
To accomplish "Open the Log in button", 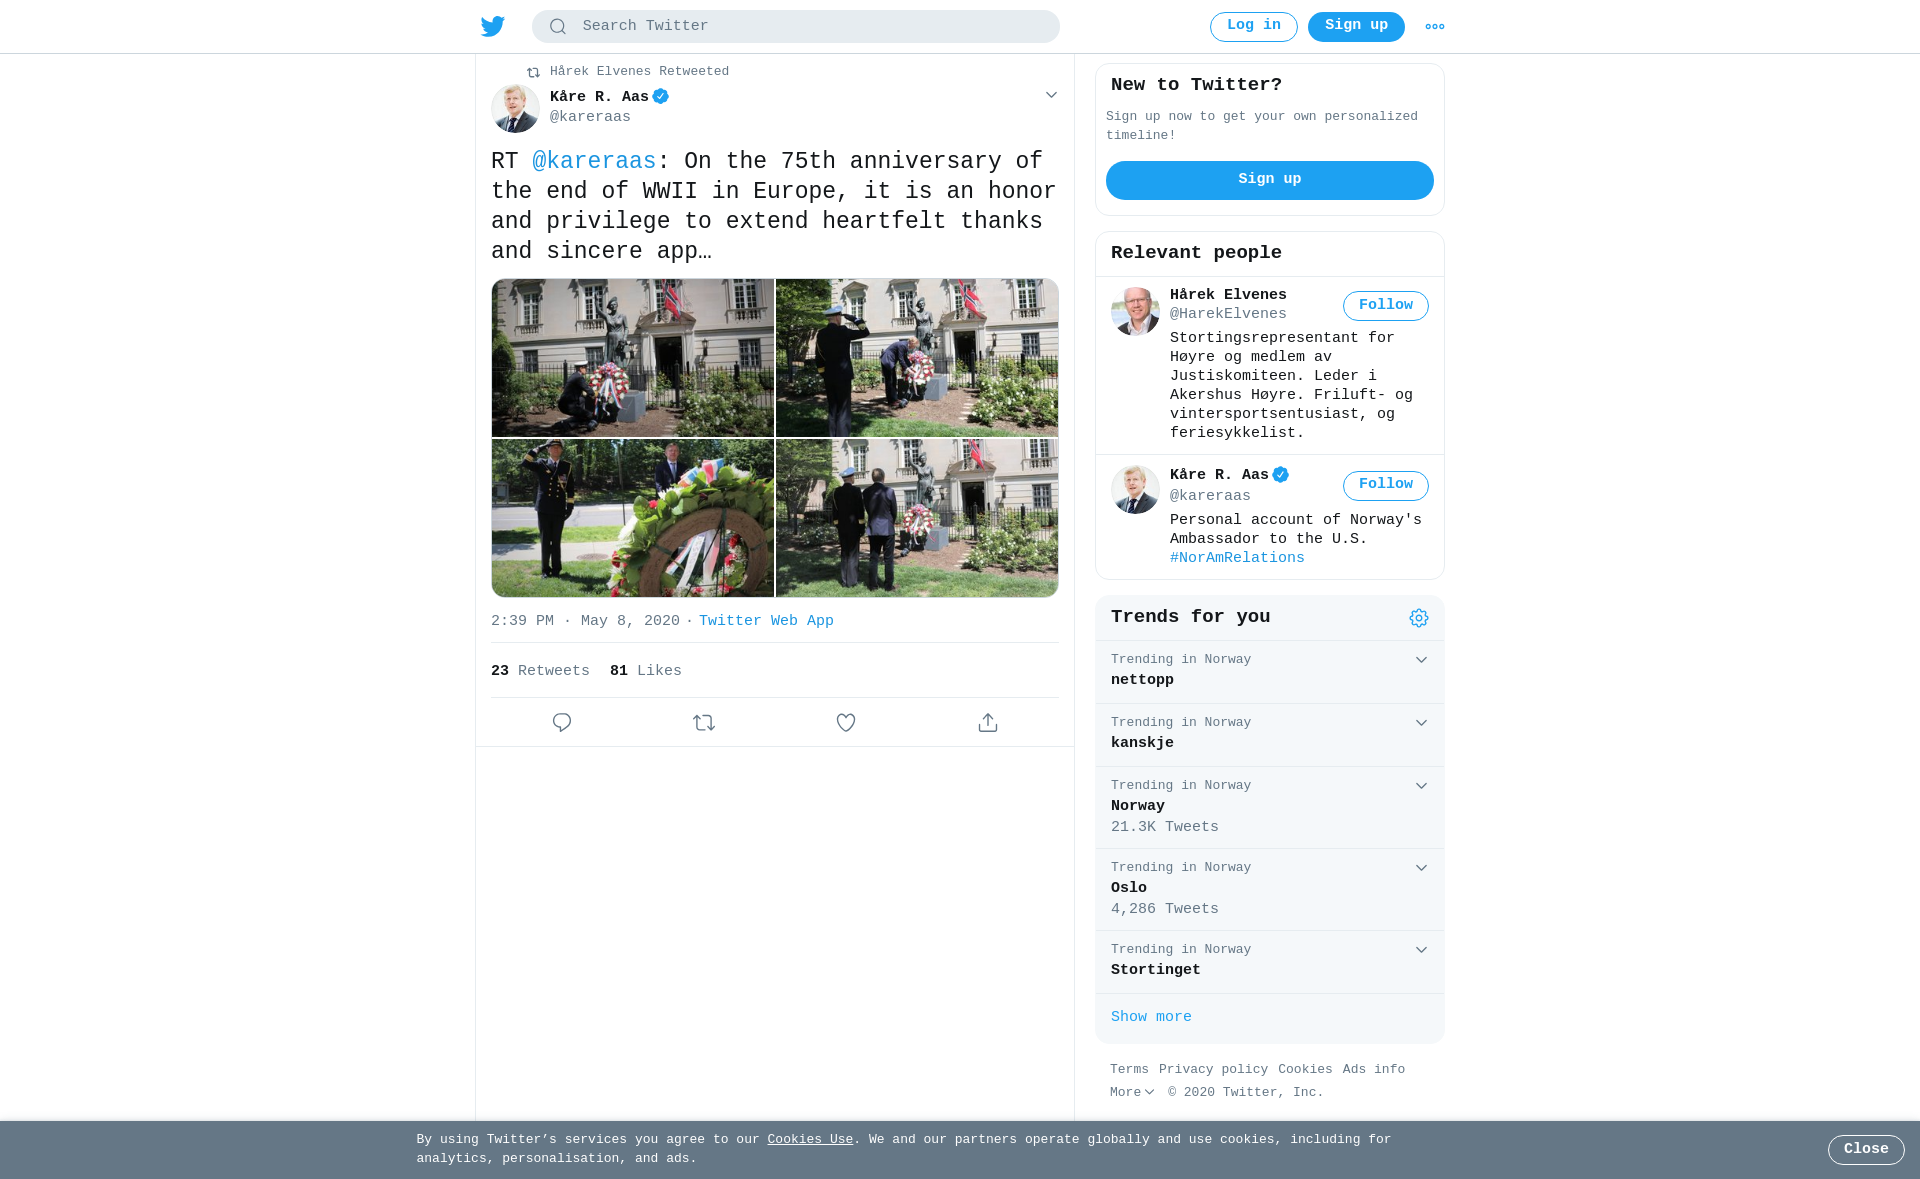I will pyautogui.click(x=1254, y=27).
